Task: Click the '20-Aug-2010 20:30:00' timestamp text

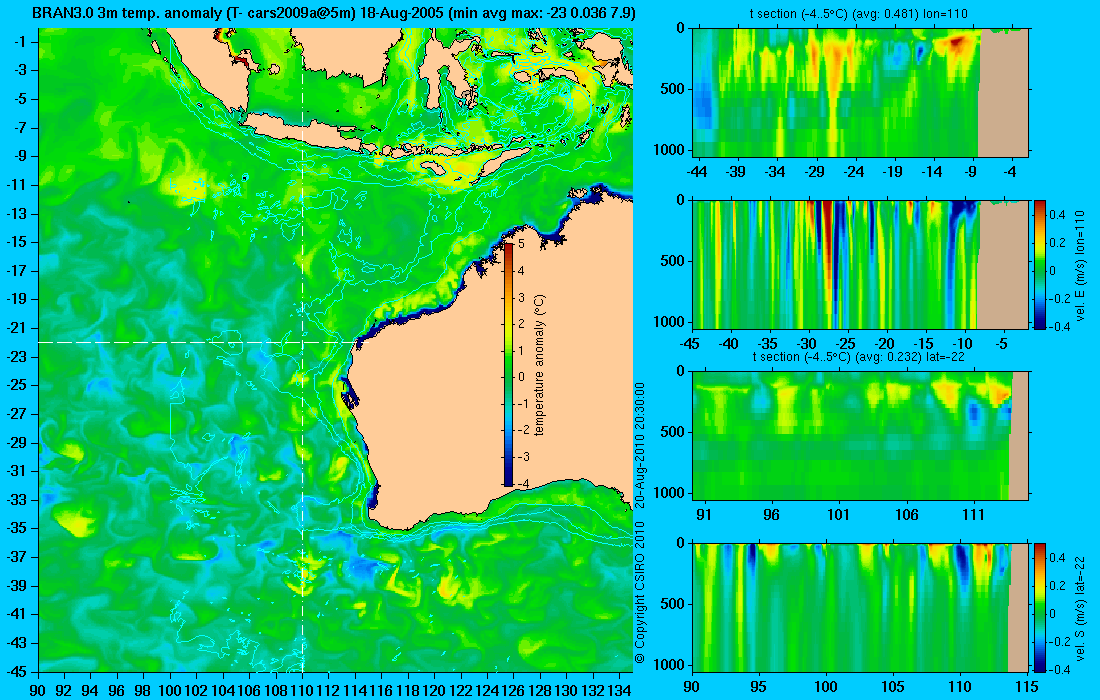Action: (x=639, y=445)
